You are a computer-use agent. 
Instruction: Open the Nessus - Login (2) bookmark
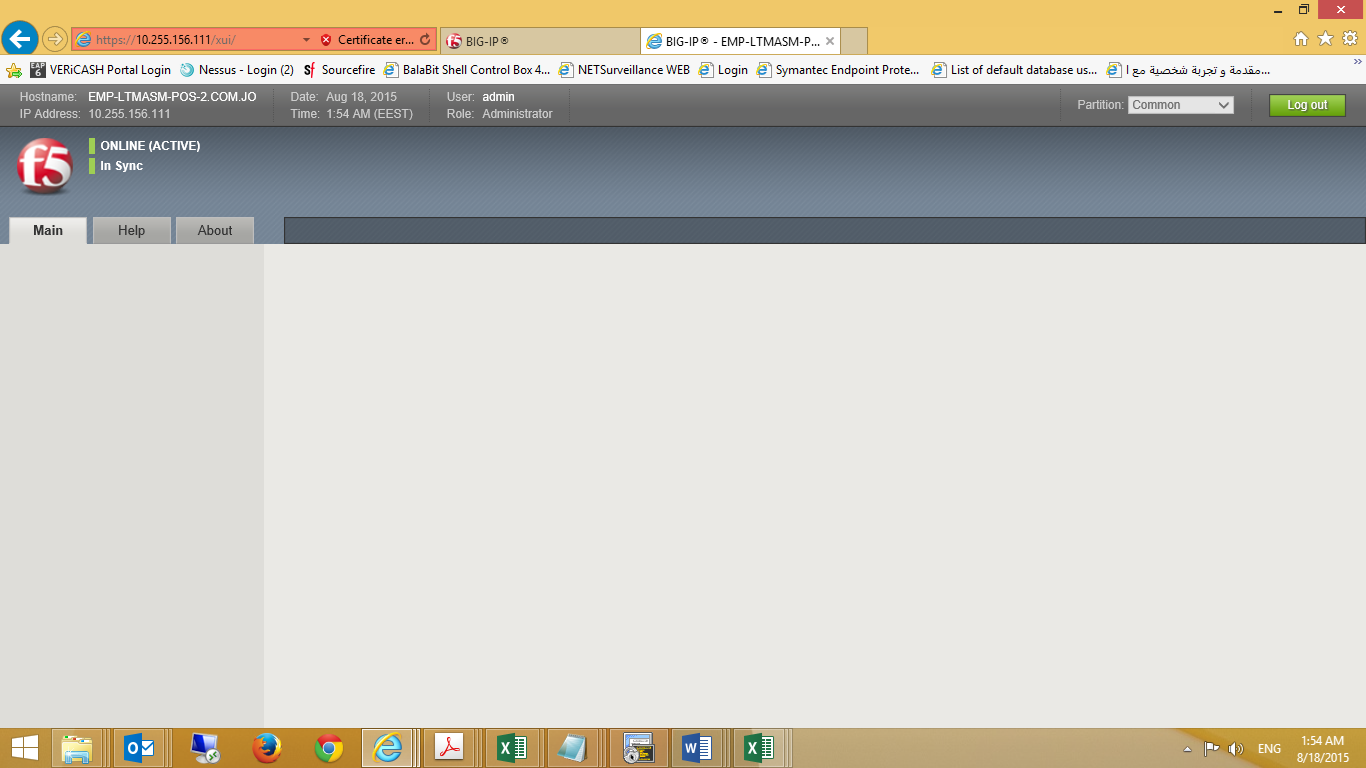pos(237,70)
